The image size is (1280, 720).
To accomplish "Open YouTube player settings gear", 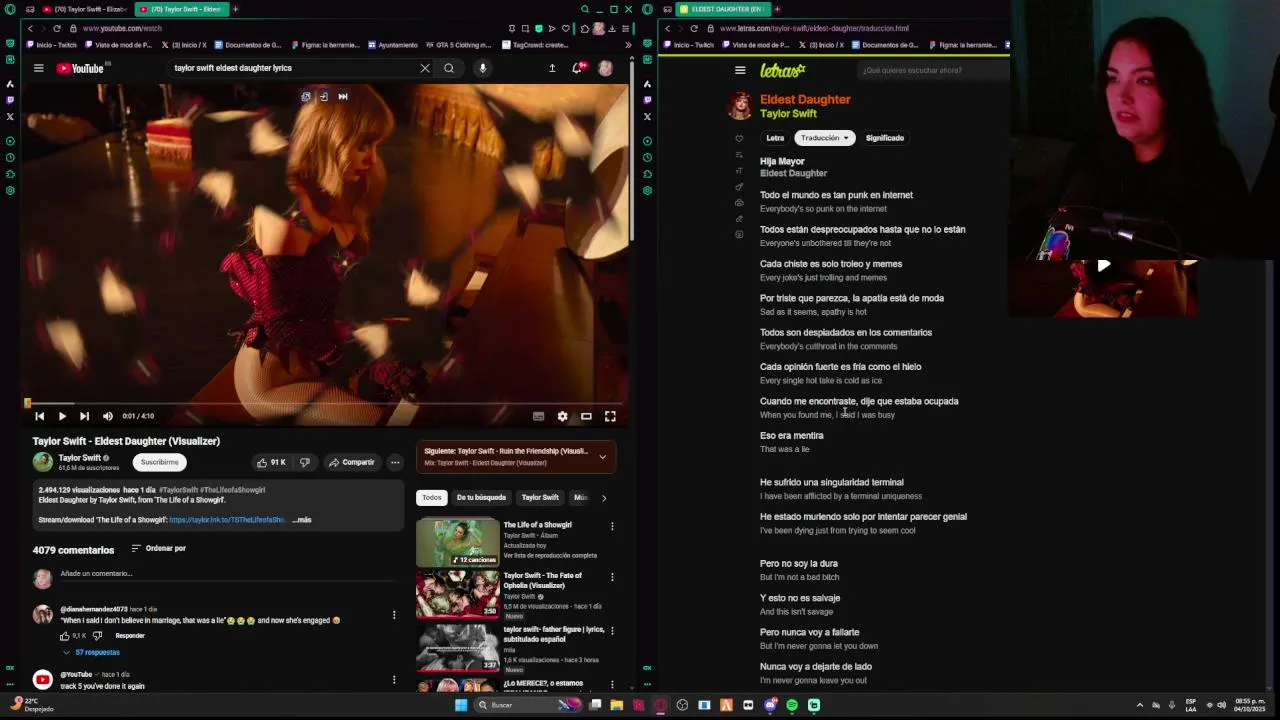I will click(562, 416).
